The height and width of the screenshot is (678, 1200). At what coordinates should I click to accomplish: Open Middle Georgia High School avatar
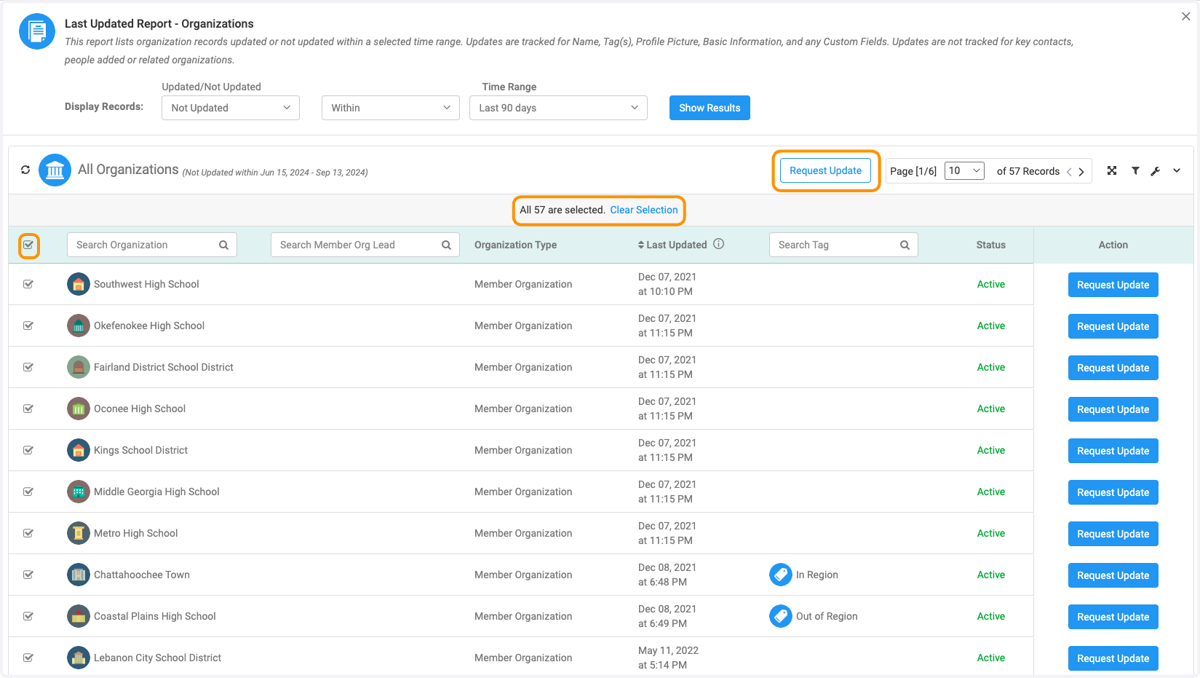pos(78,491)
